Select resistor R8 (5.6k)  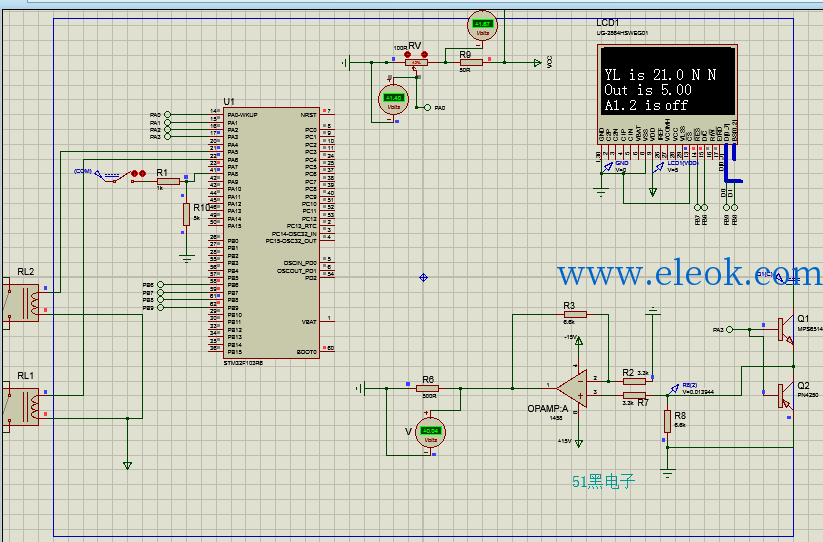[x=667, y=422]
